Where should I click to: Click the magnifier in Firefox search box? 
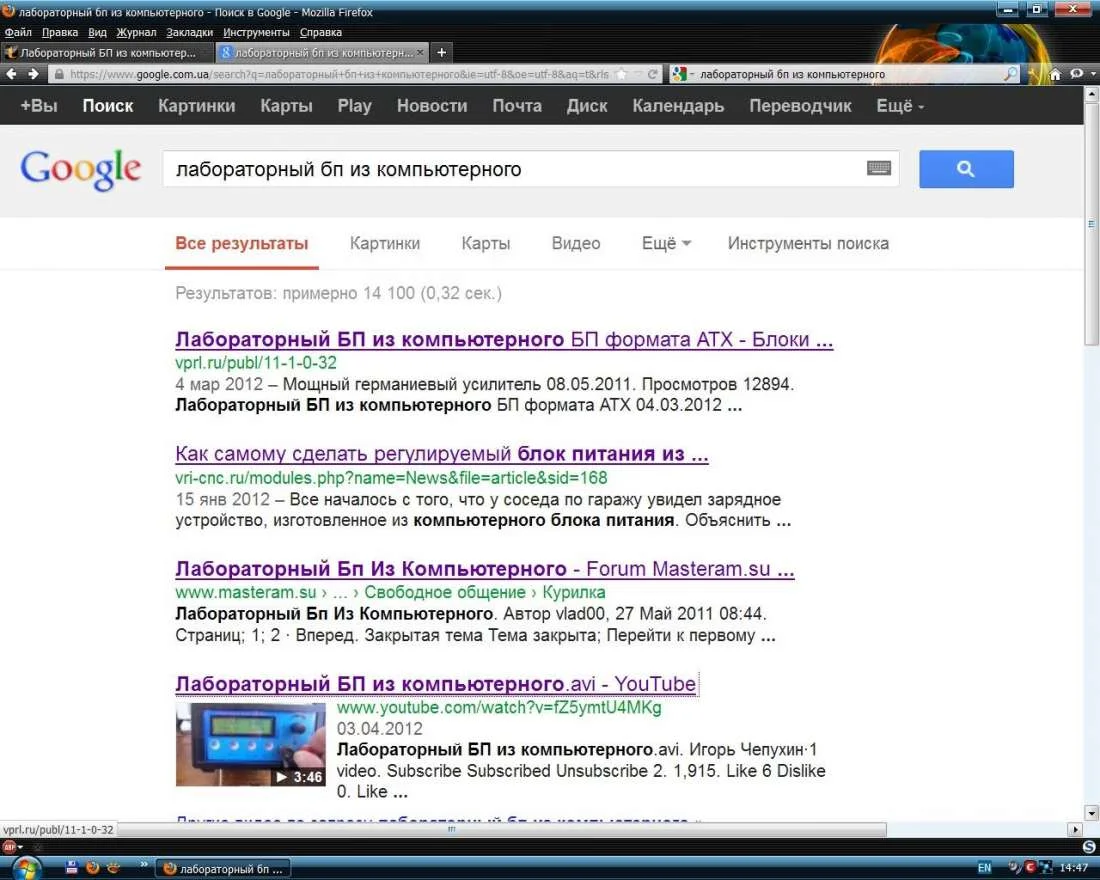pyautogui.click(x=1010, y=74)
